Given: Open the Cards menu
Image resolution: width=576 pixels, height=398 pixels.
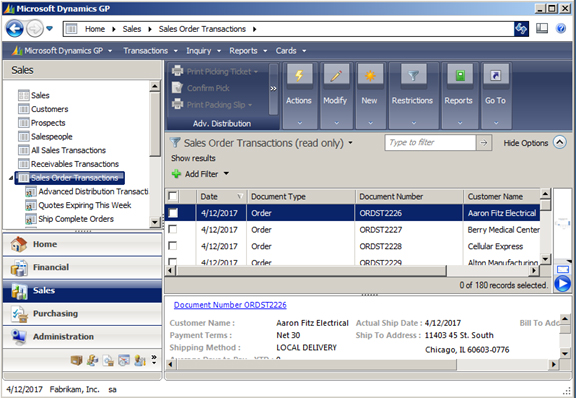Looking at the screenshot, I should tap(291, 51).
